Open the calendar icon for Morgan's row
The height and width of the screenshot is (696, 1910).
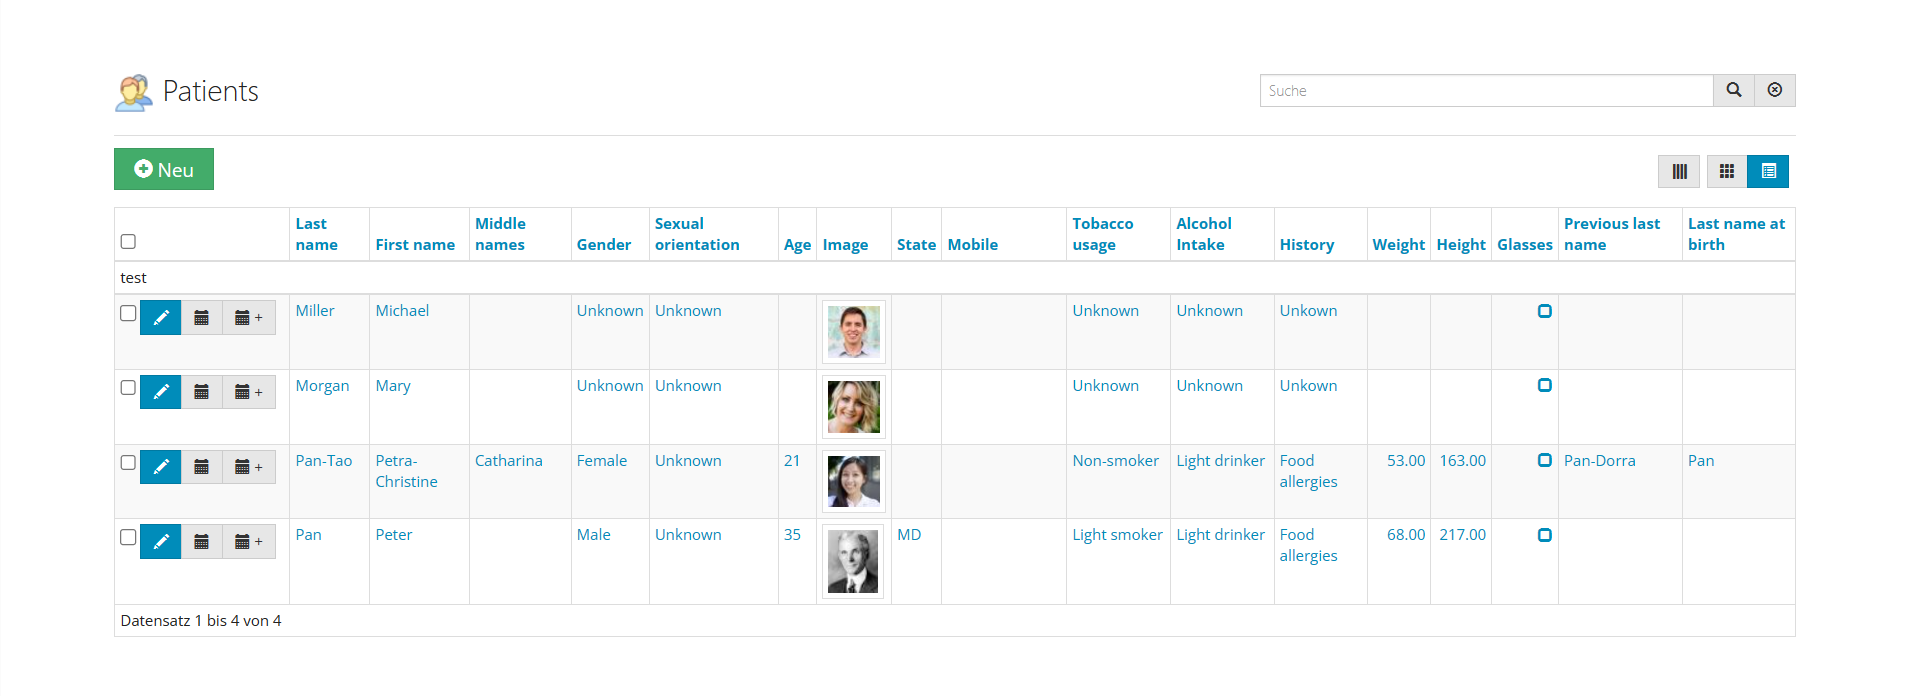tap(201, 392)
